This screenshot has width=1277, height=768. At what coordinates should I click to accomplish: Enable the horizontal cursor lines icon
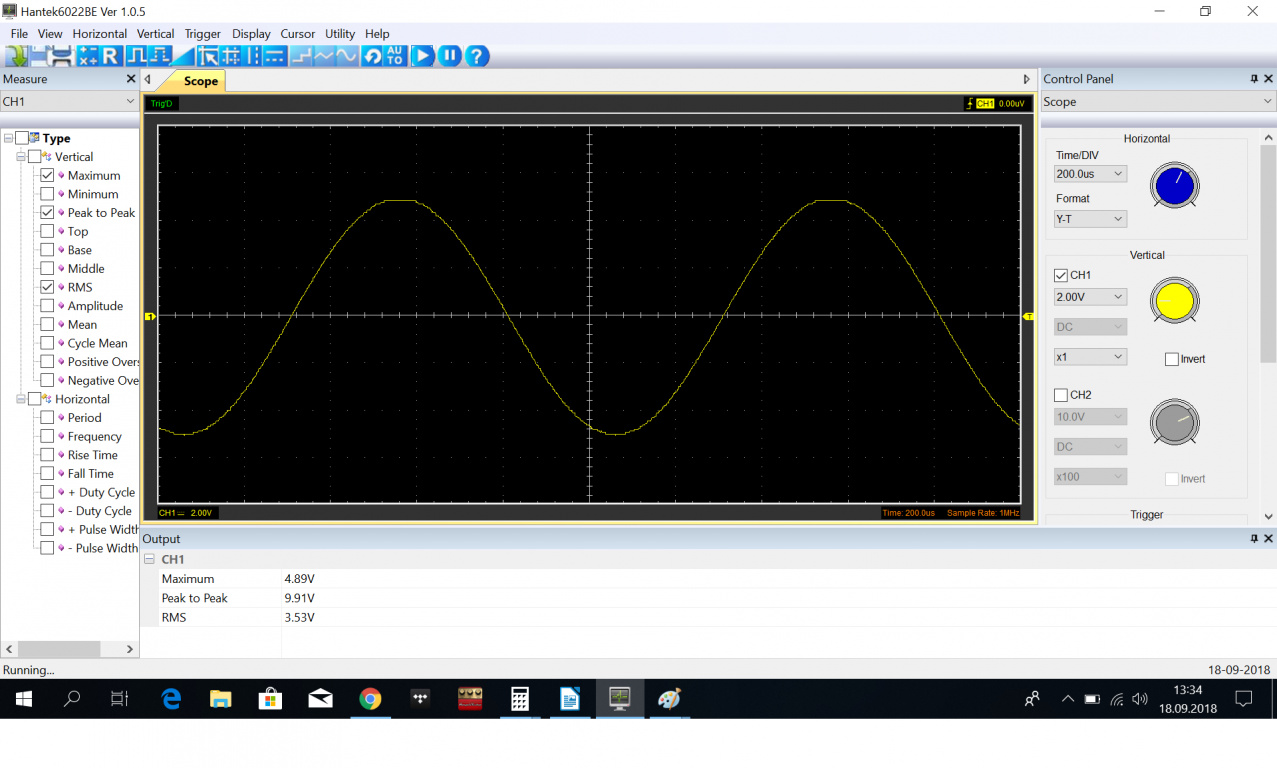(275, 56)
